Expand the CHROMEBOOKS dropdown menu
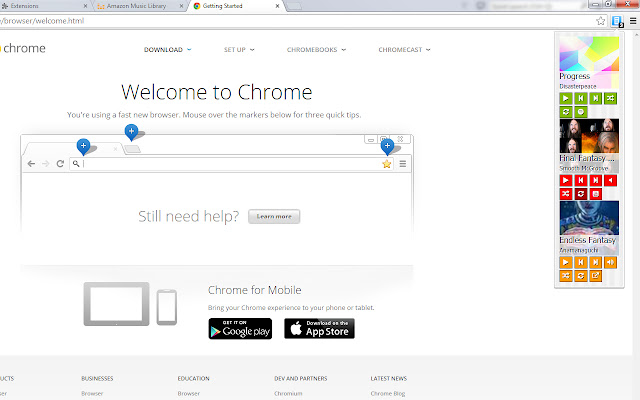 (316, 50)
